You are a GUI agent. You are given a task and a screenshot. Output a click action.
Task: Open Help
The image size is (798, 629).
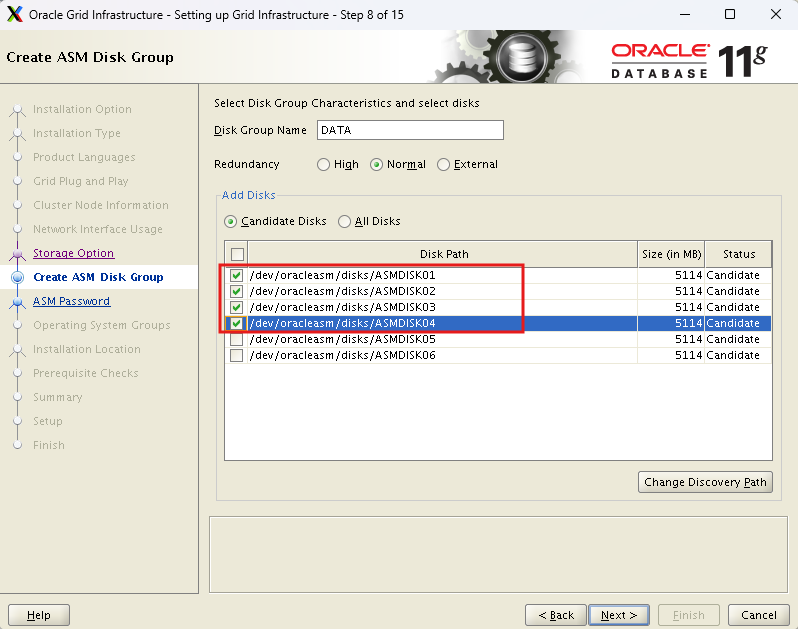click(39, 615)
